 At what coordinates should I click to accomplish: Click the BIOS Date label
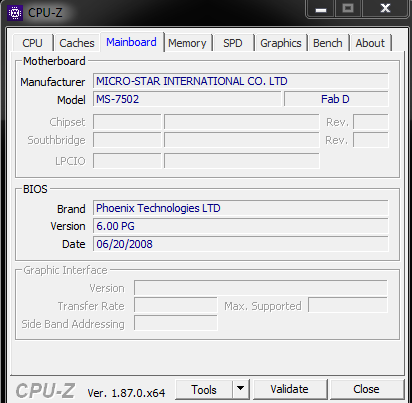[74, 244]
